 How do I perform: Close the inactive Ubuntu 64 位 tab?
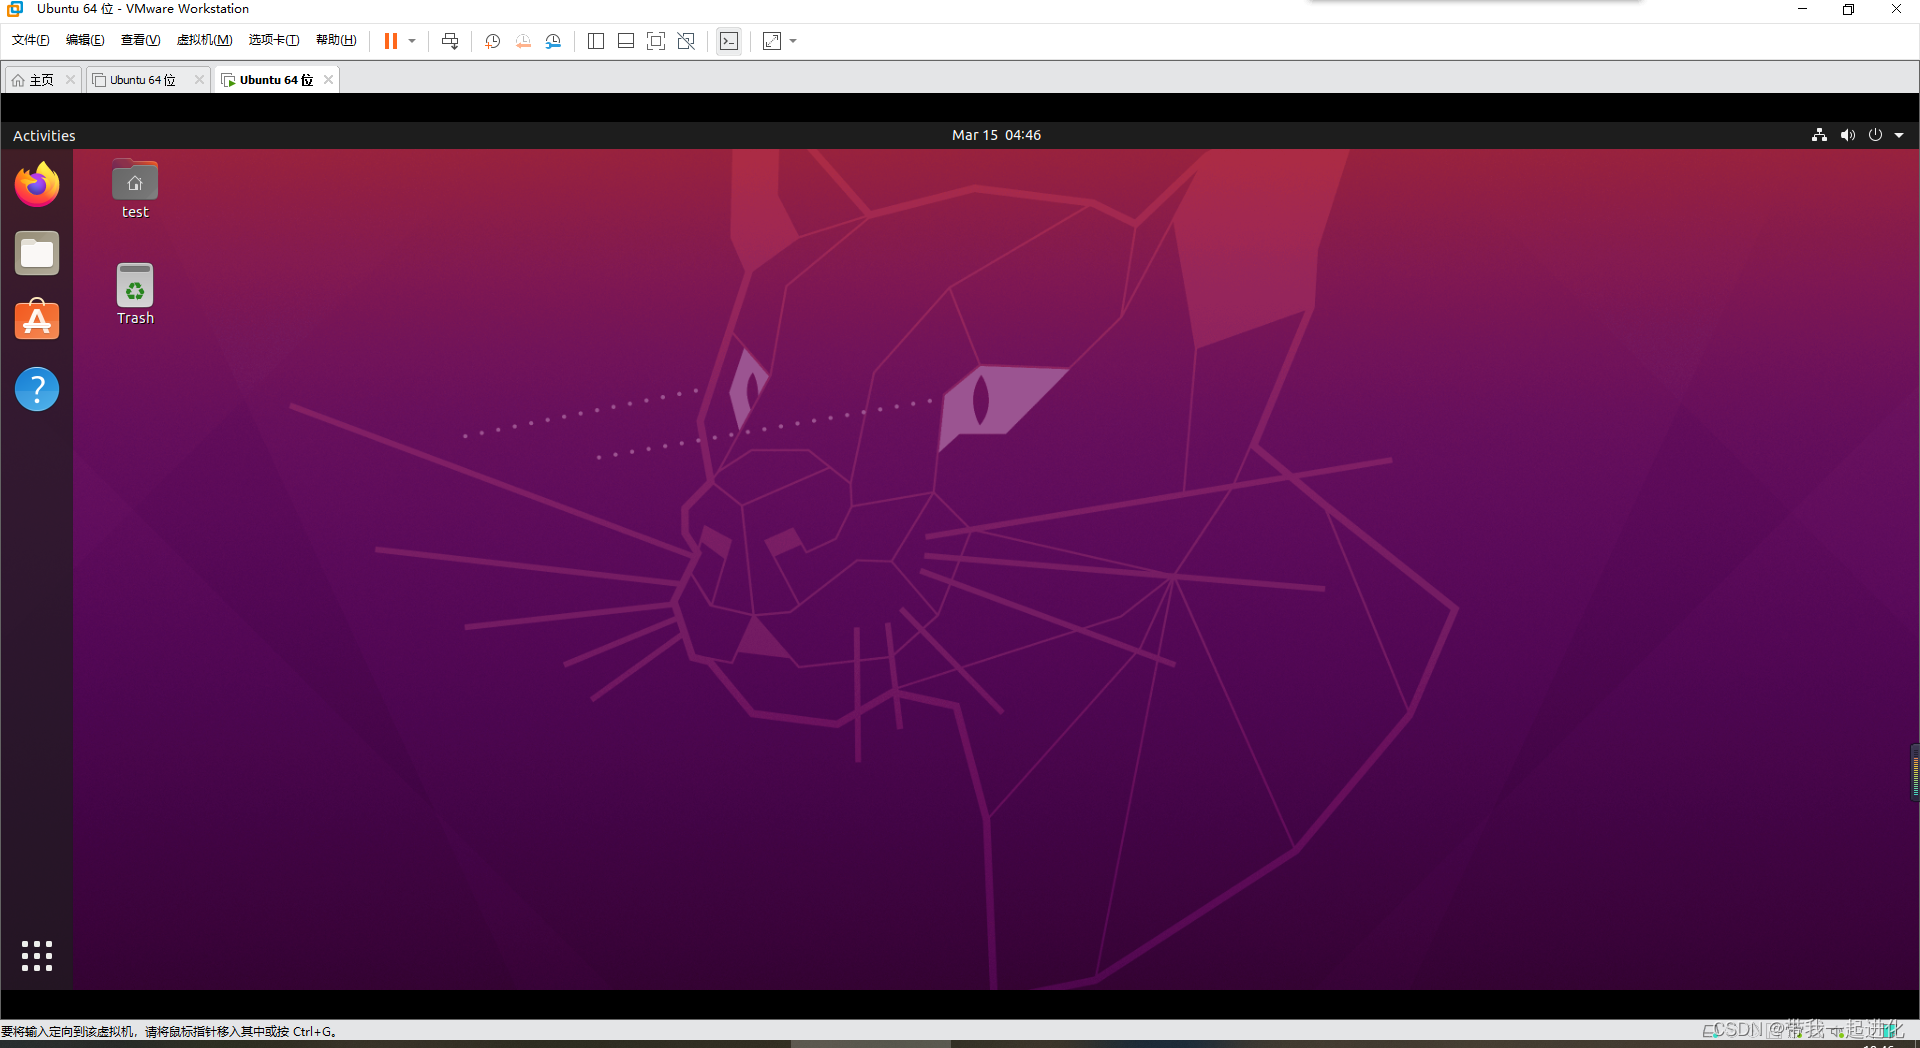[x=199, y=80]
